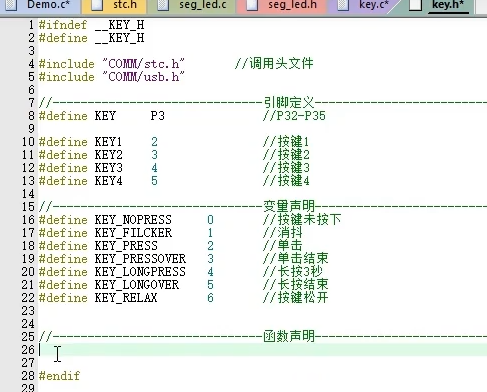Click line number 28 in the gutter
The image size is (487, 392).
[28, 376]
